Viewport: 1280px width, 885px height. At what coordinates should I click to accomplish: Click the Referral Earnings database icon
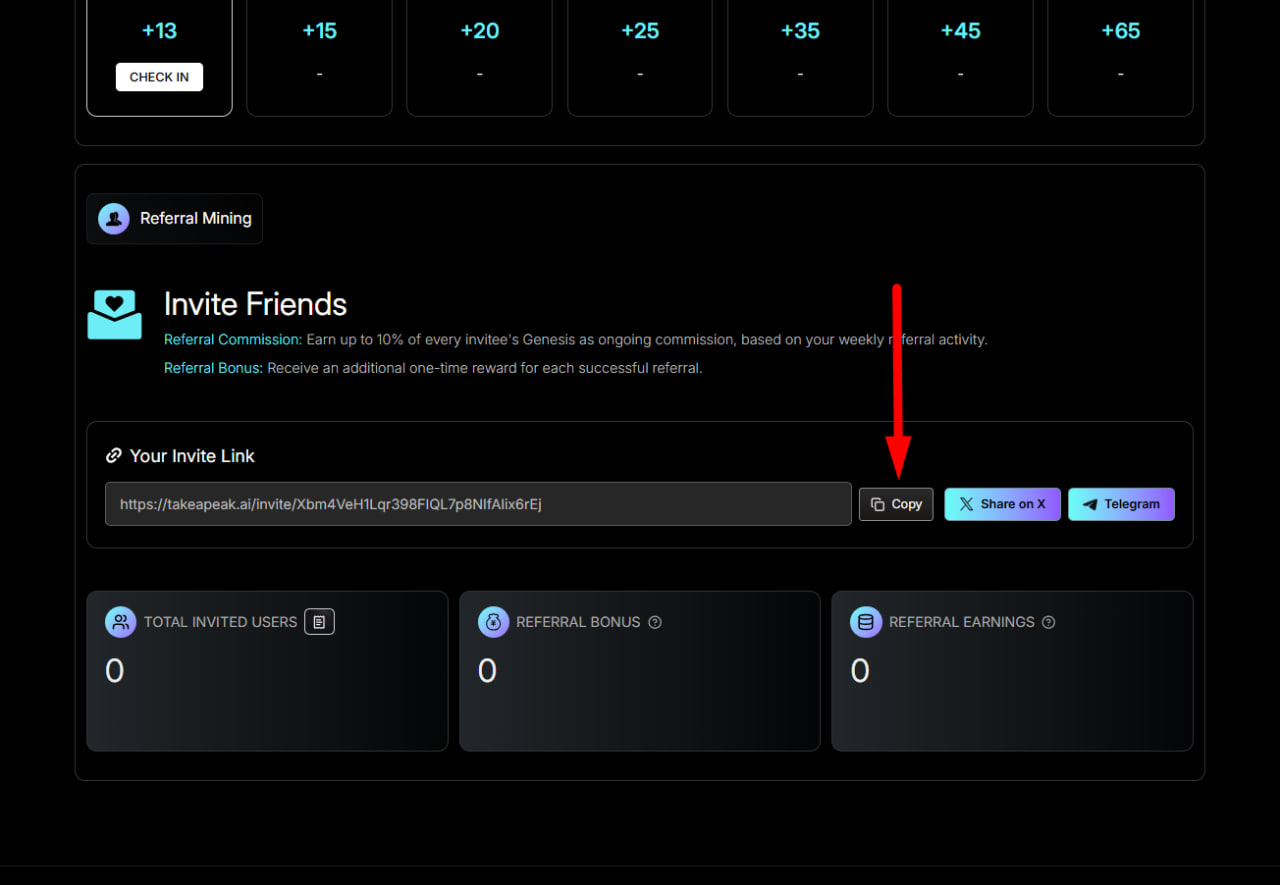866,622
